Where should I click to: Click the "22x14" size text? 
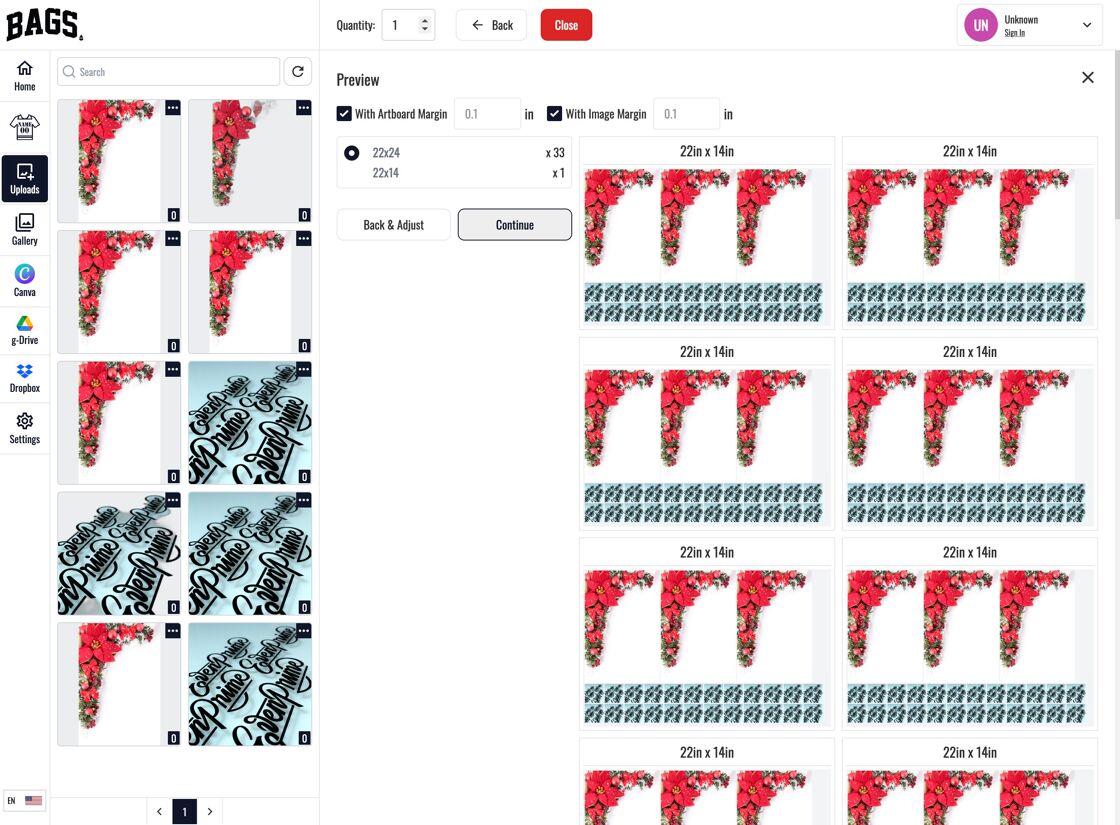coord(386,173)
